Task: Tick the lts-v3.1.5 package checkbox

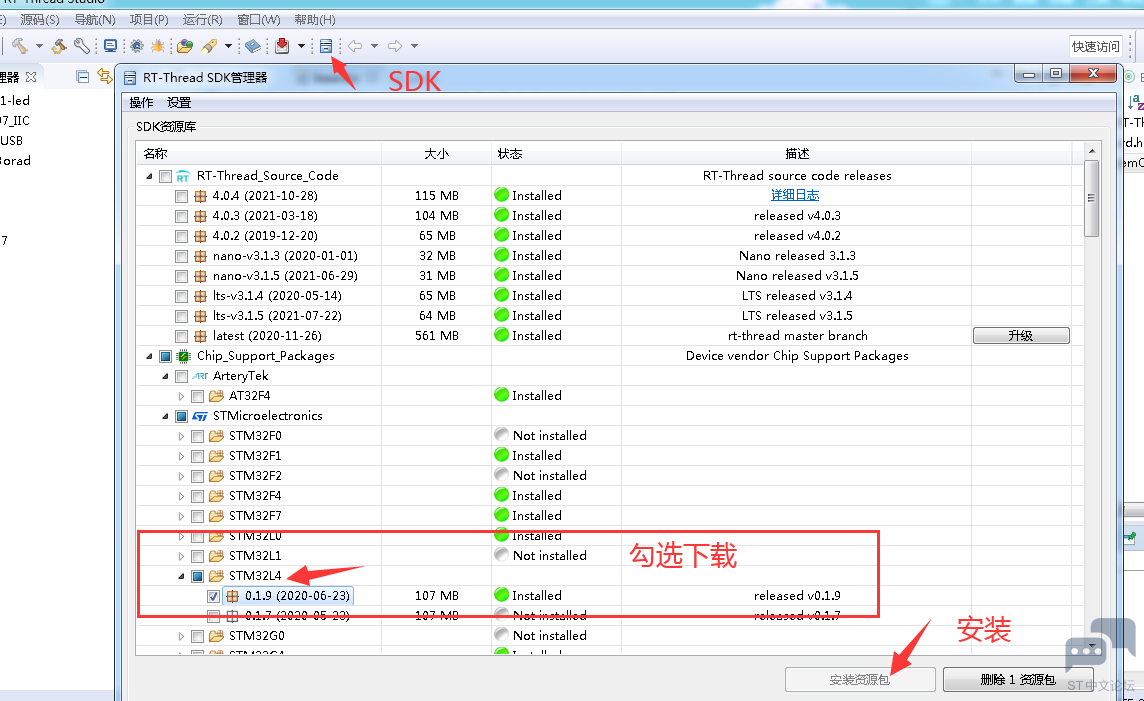Action: (x=181, y=317)
